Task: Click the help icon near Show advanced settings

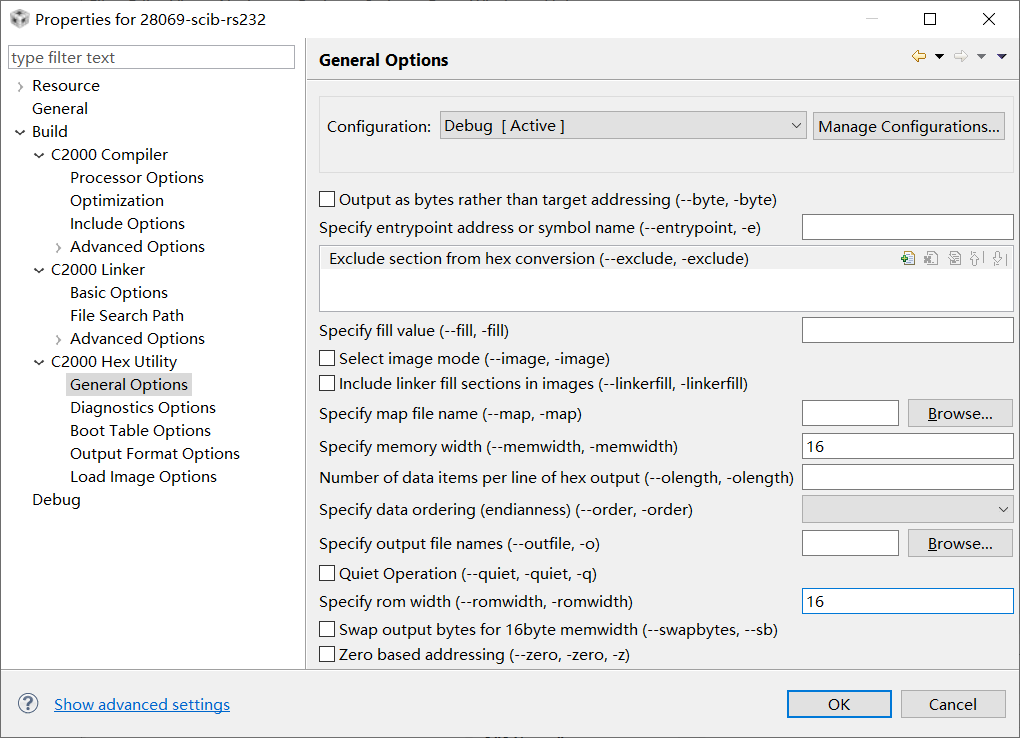Action: coord(27,703)
